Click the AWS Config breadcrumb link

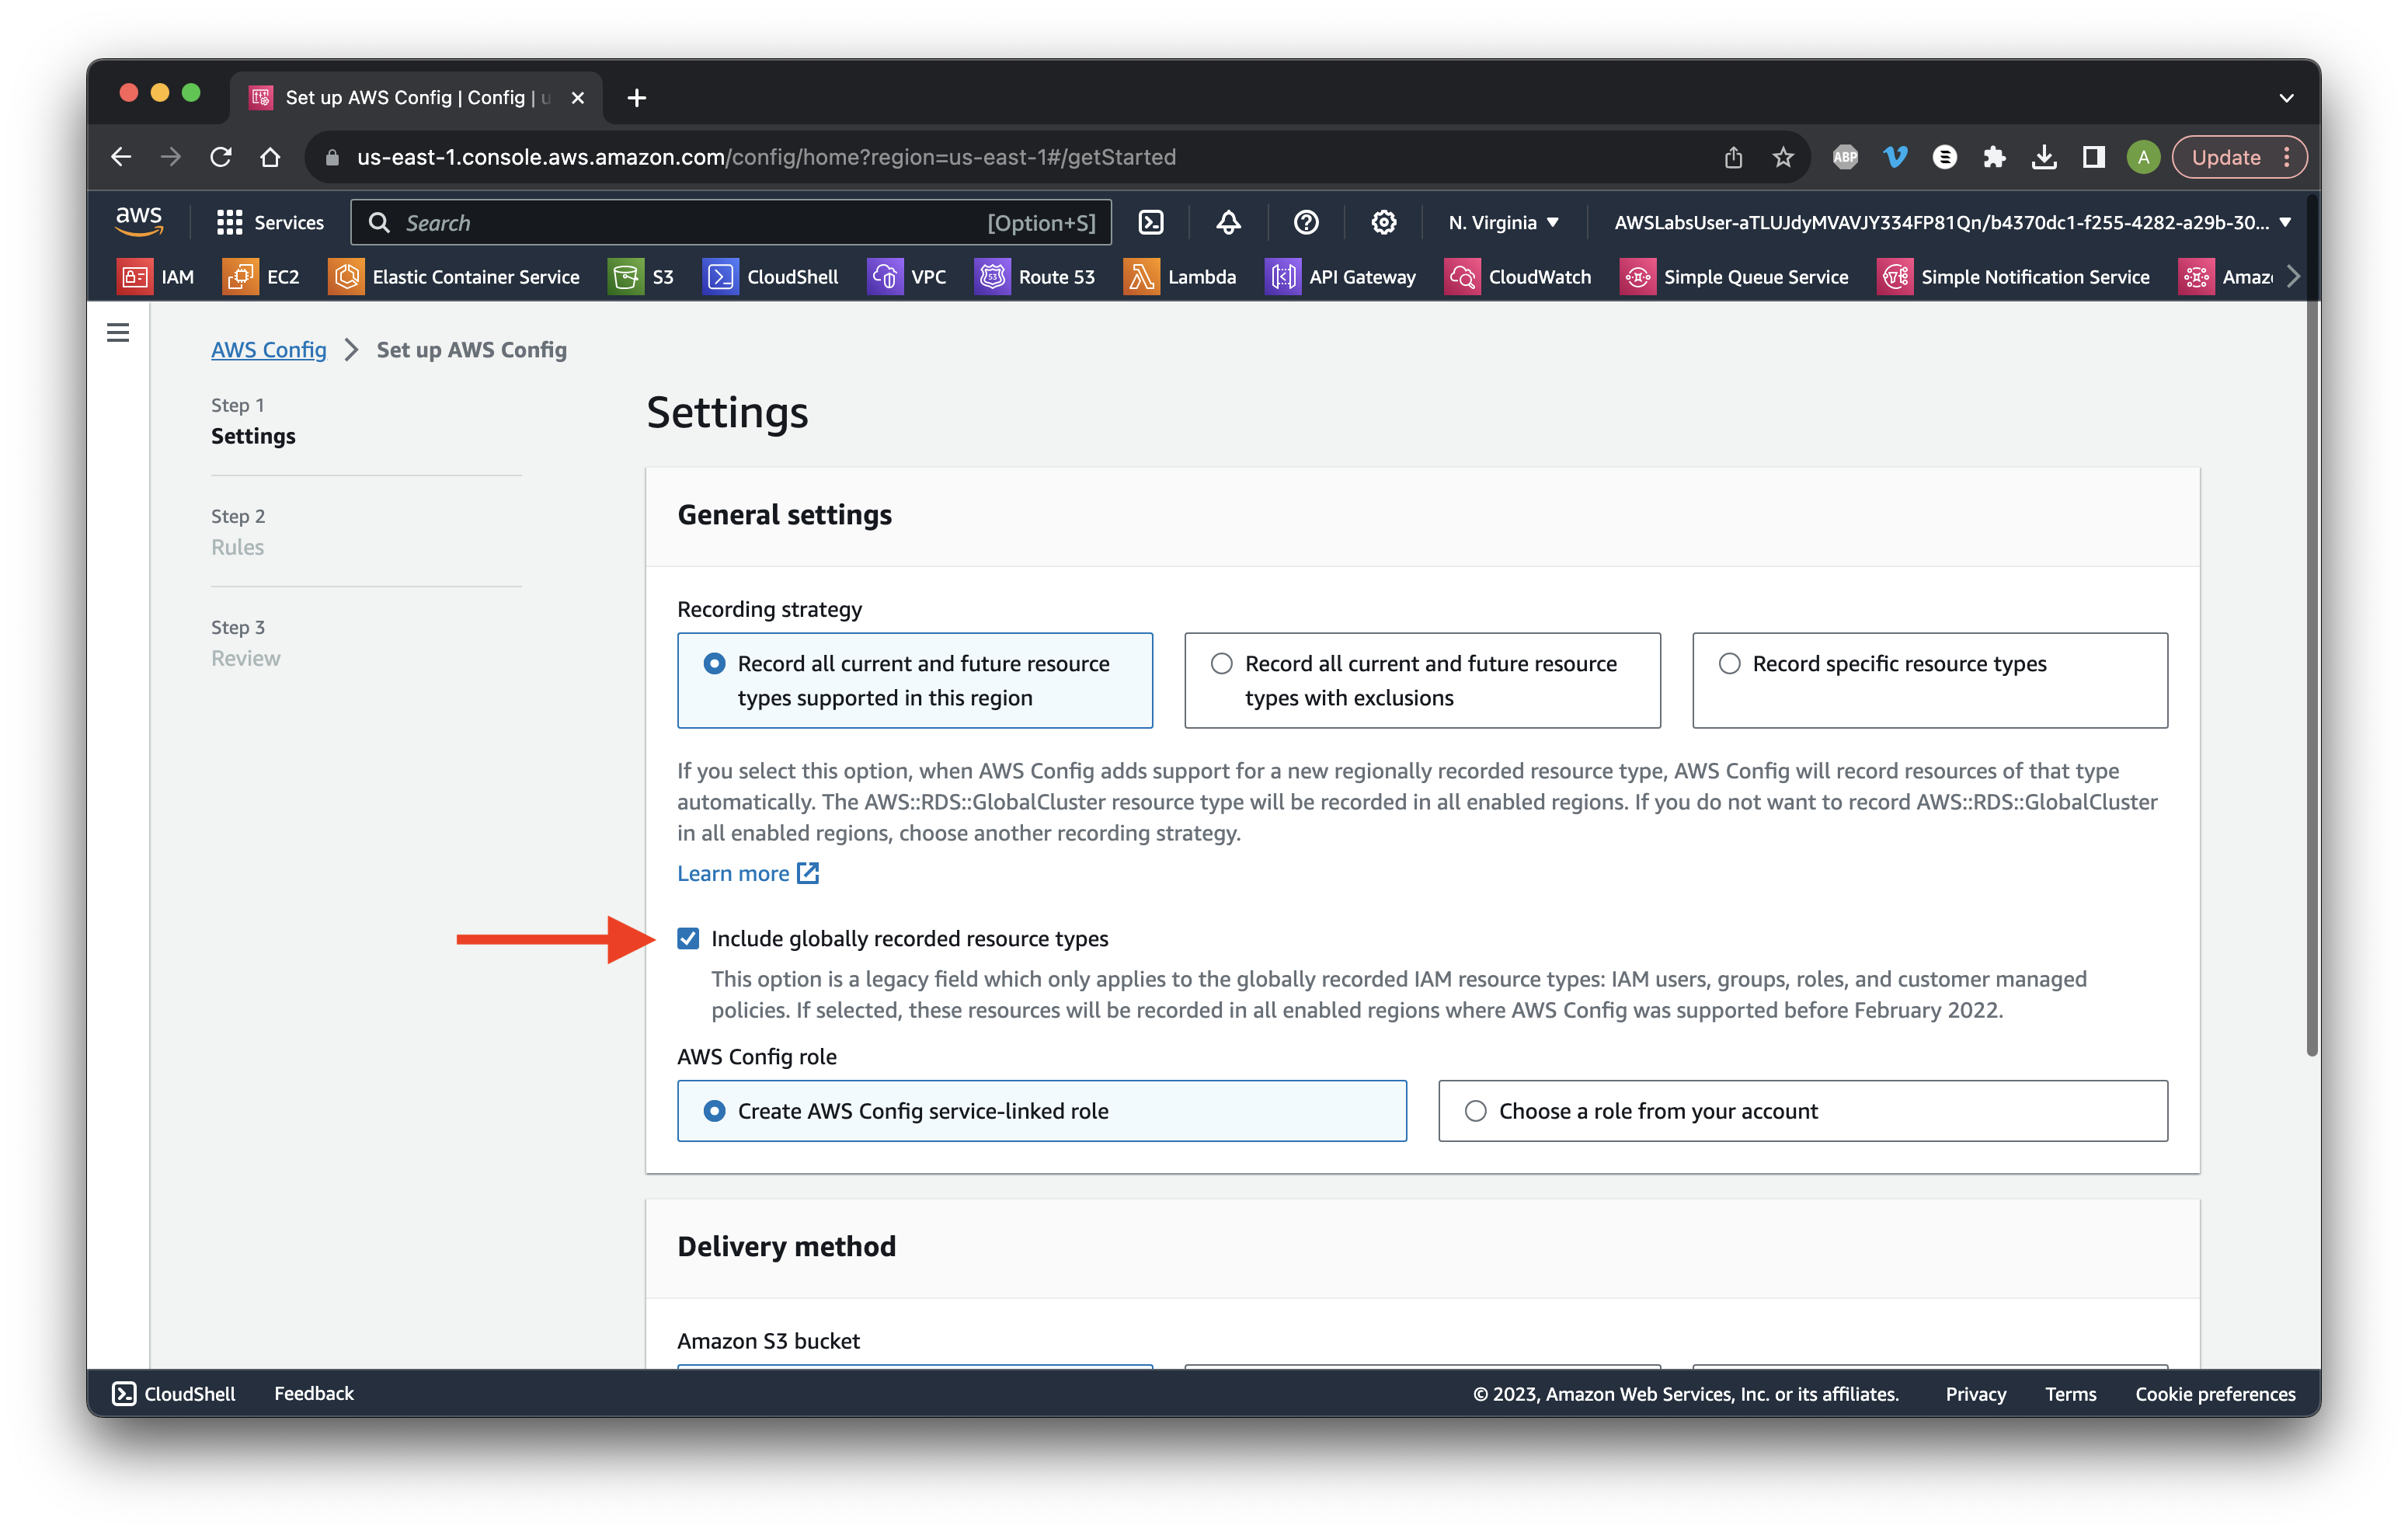[x=269, y=349]
